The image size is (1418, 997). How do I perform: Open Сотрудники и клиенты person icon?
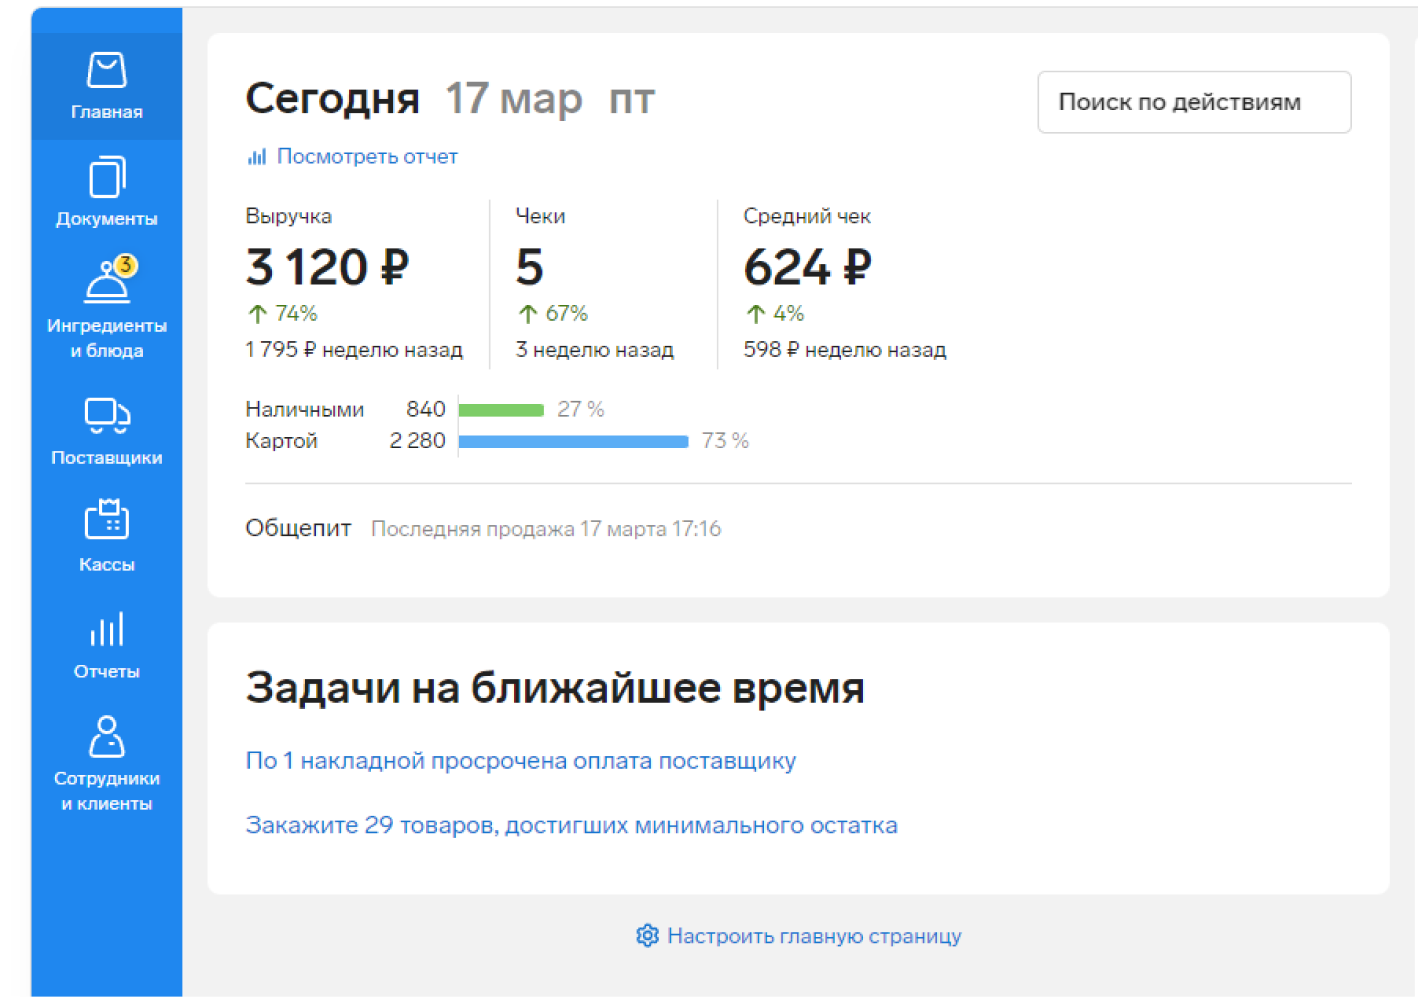[x=107, y=737]
